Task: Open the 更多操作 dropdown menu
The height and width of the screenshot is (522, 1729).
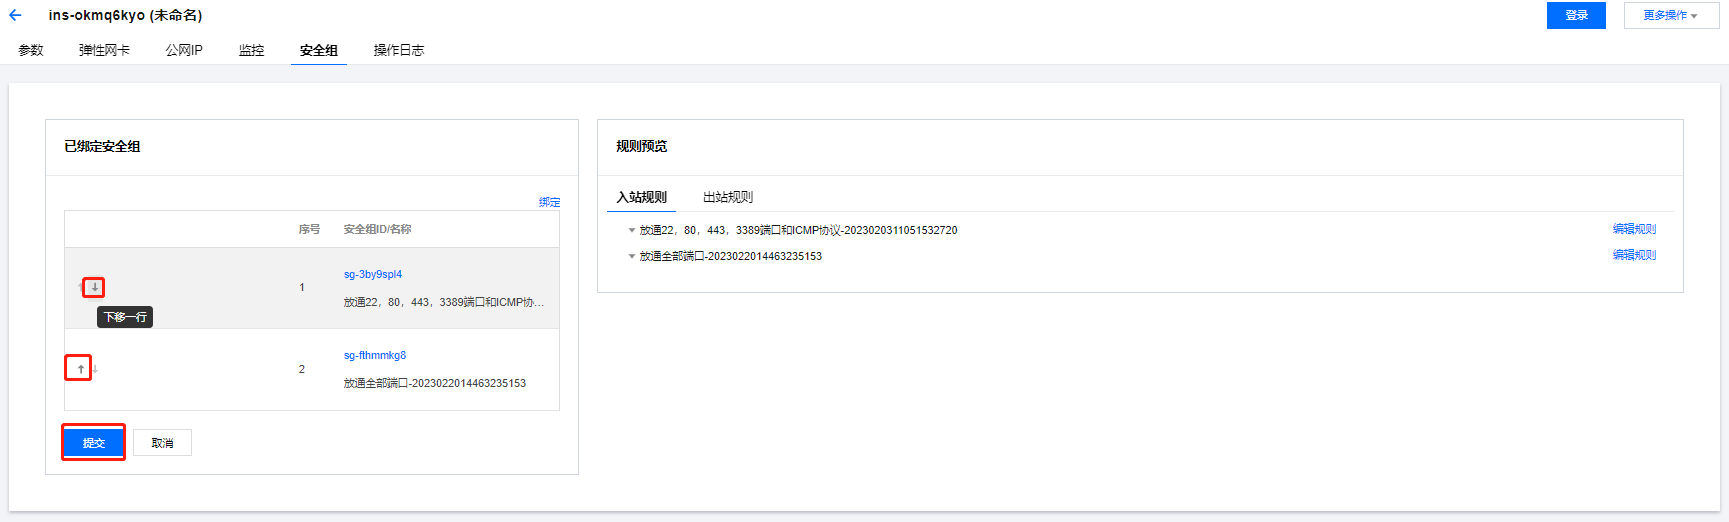Action: (x=1670, y=15)
